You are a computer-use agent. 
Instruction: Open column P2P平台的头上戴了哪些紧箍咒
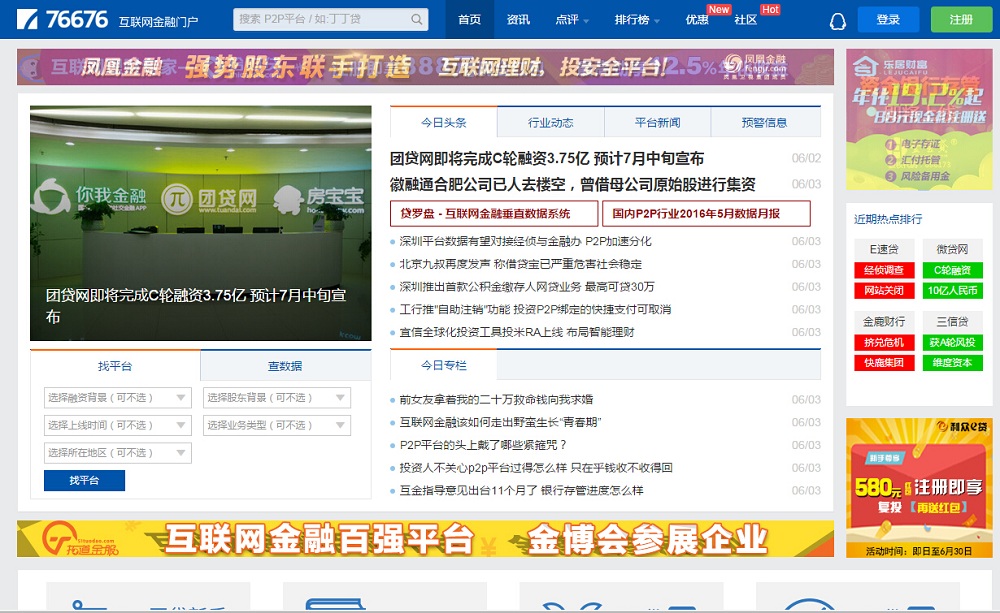(x=483, y=445)
